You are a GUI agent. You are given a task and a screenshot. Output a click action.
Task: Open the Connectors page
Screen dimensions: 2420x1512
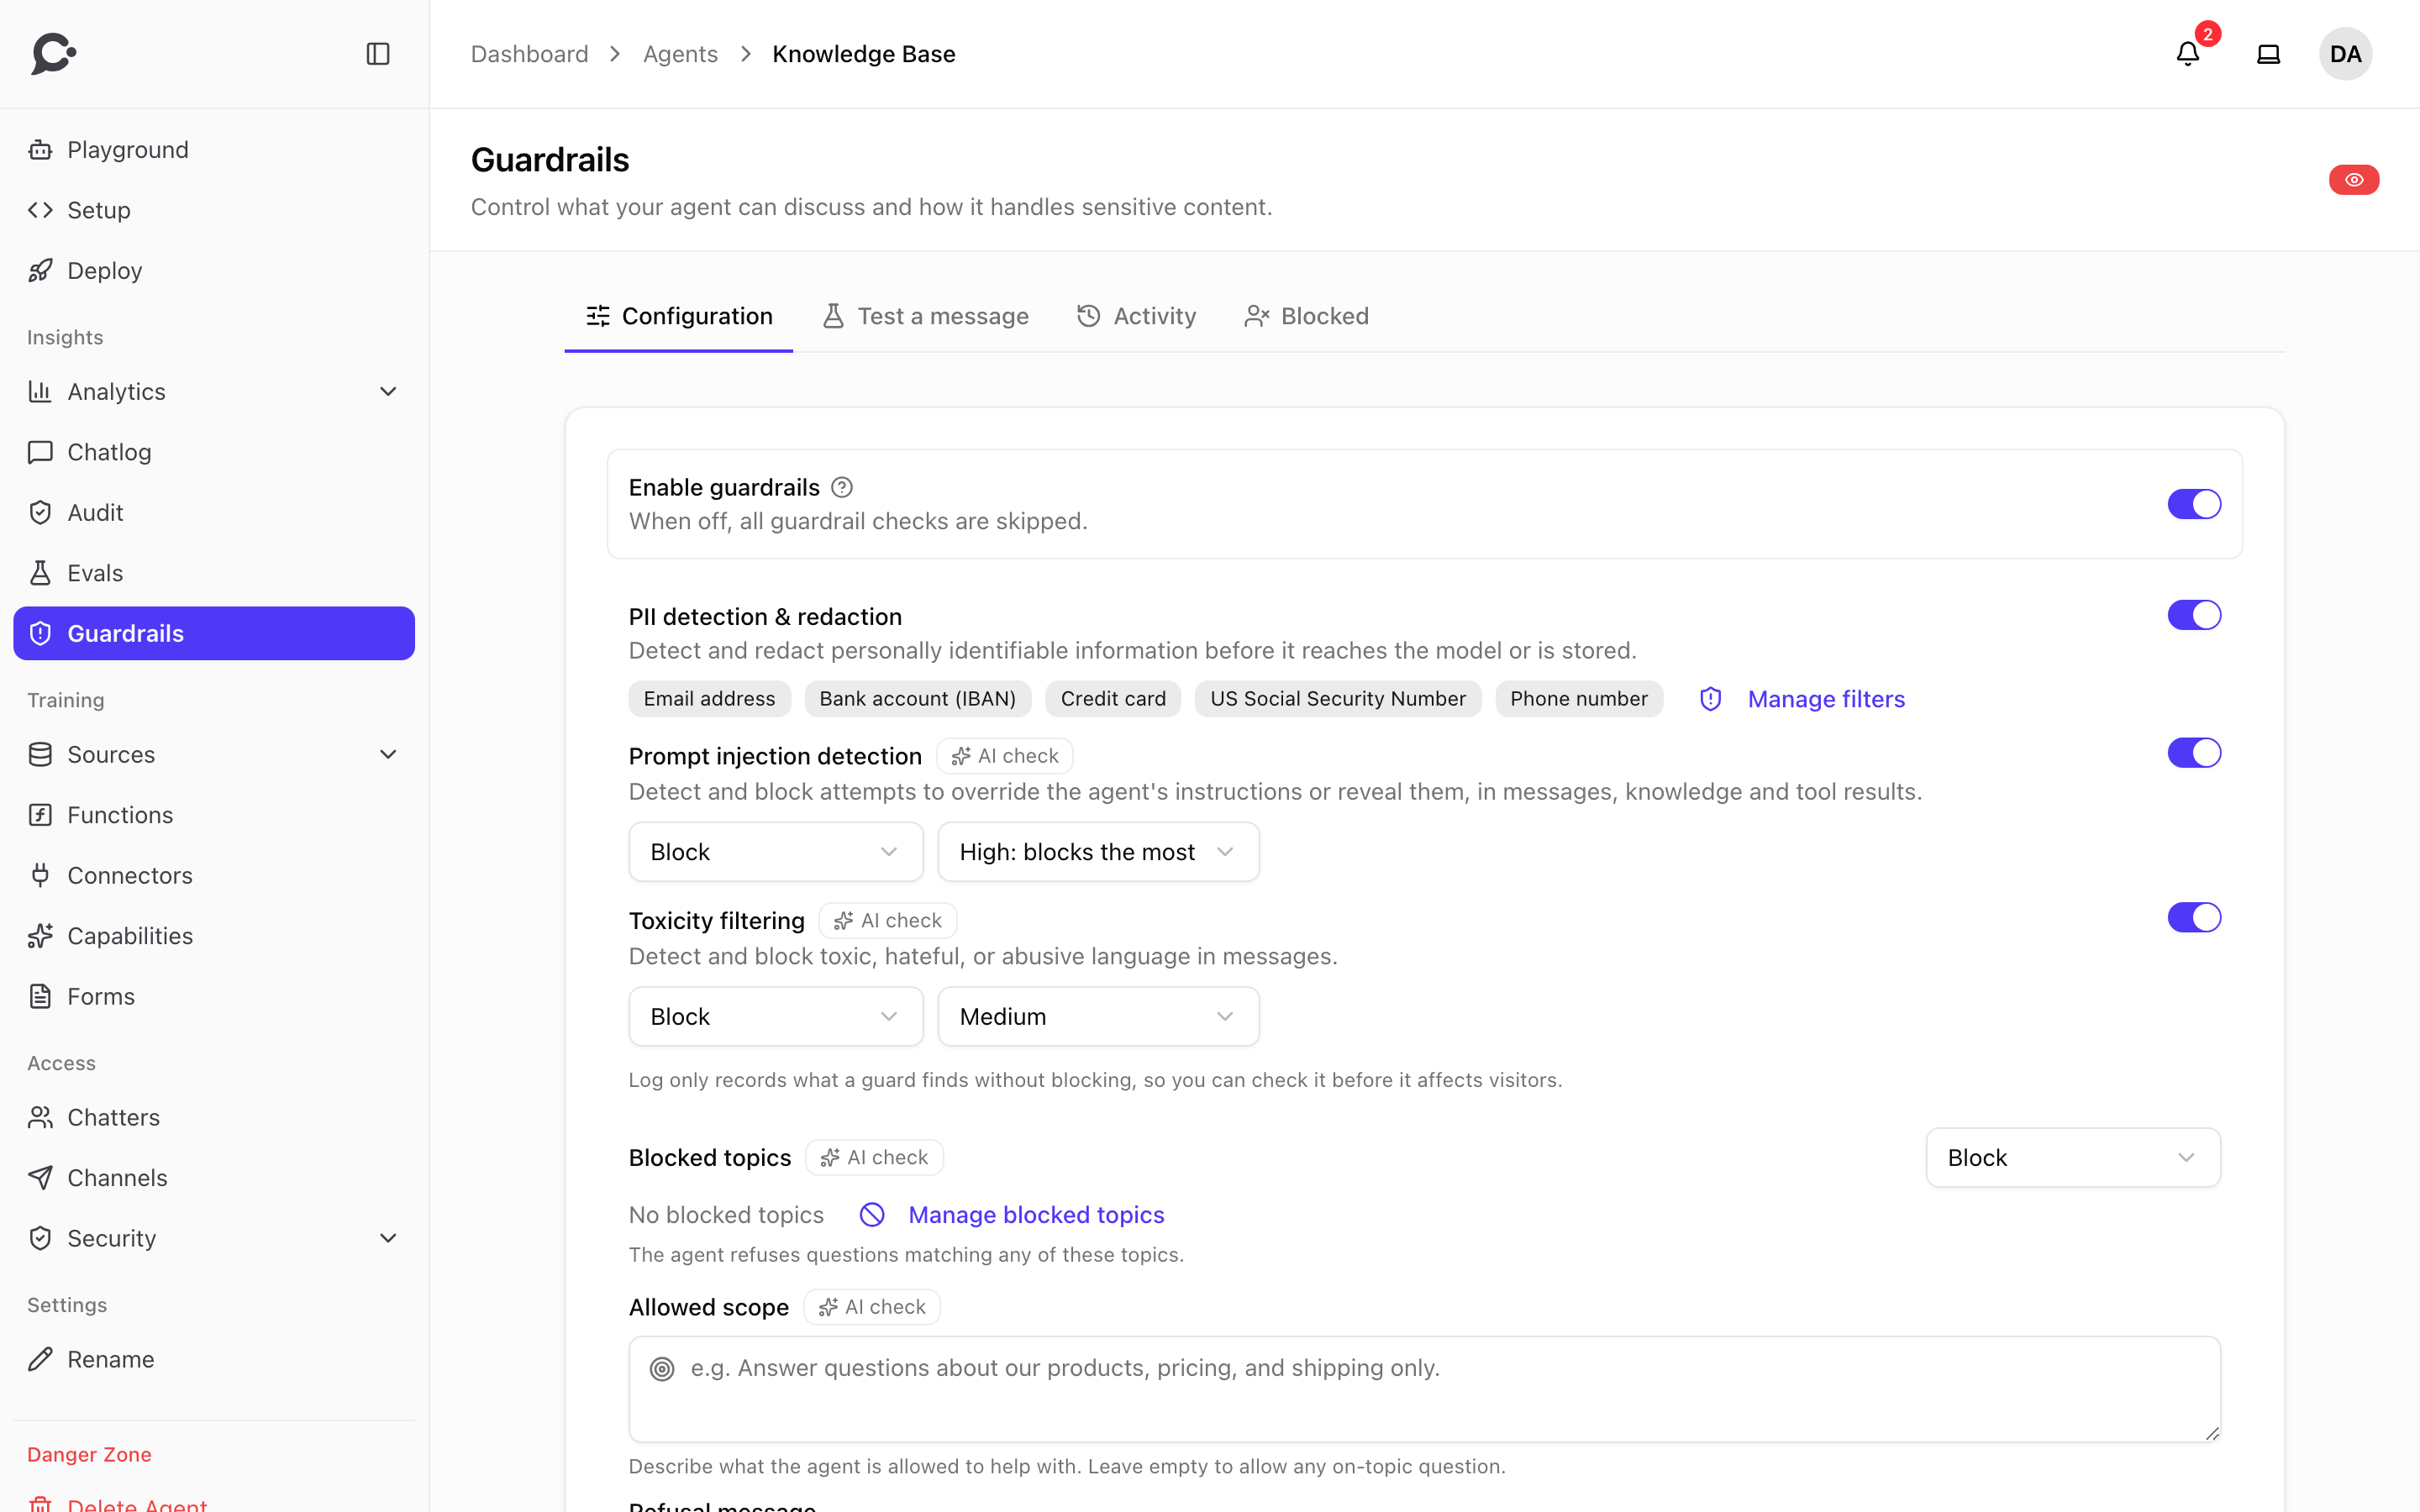pos(214,876)
